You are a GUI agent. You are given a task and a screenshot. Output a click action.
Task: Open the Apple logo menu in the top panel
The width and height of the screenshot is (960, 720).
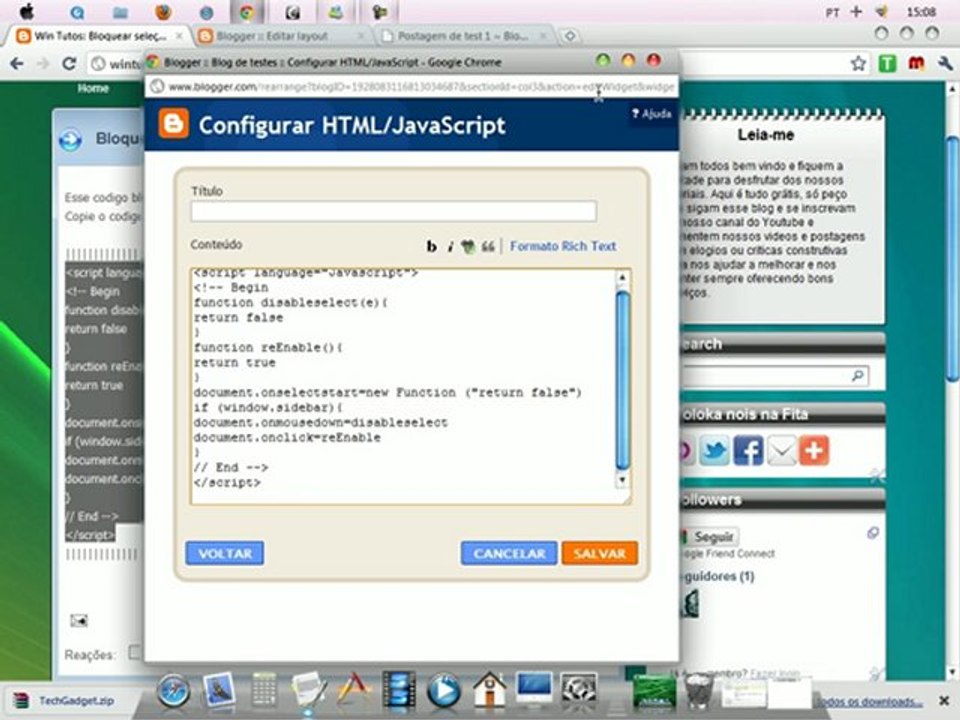pyautogui.click(x=27, y=12)
